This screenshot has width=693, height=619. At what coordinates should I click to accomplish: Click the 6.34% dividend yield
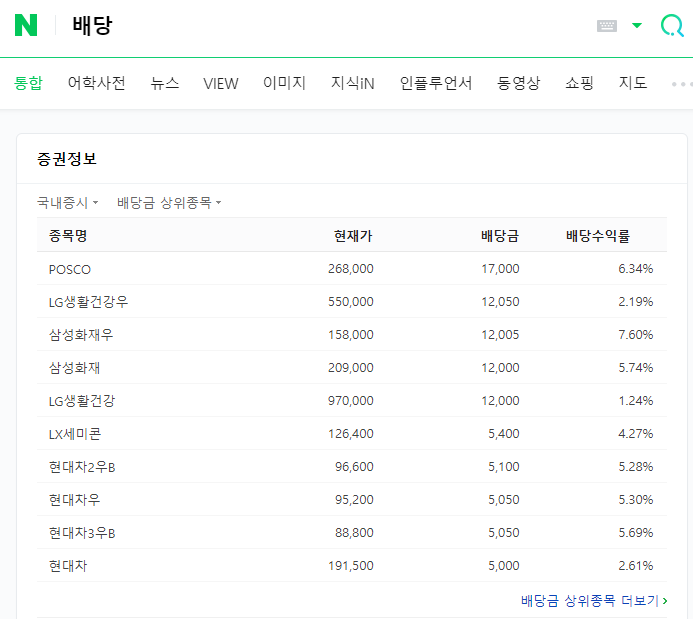coord(636,269)
